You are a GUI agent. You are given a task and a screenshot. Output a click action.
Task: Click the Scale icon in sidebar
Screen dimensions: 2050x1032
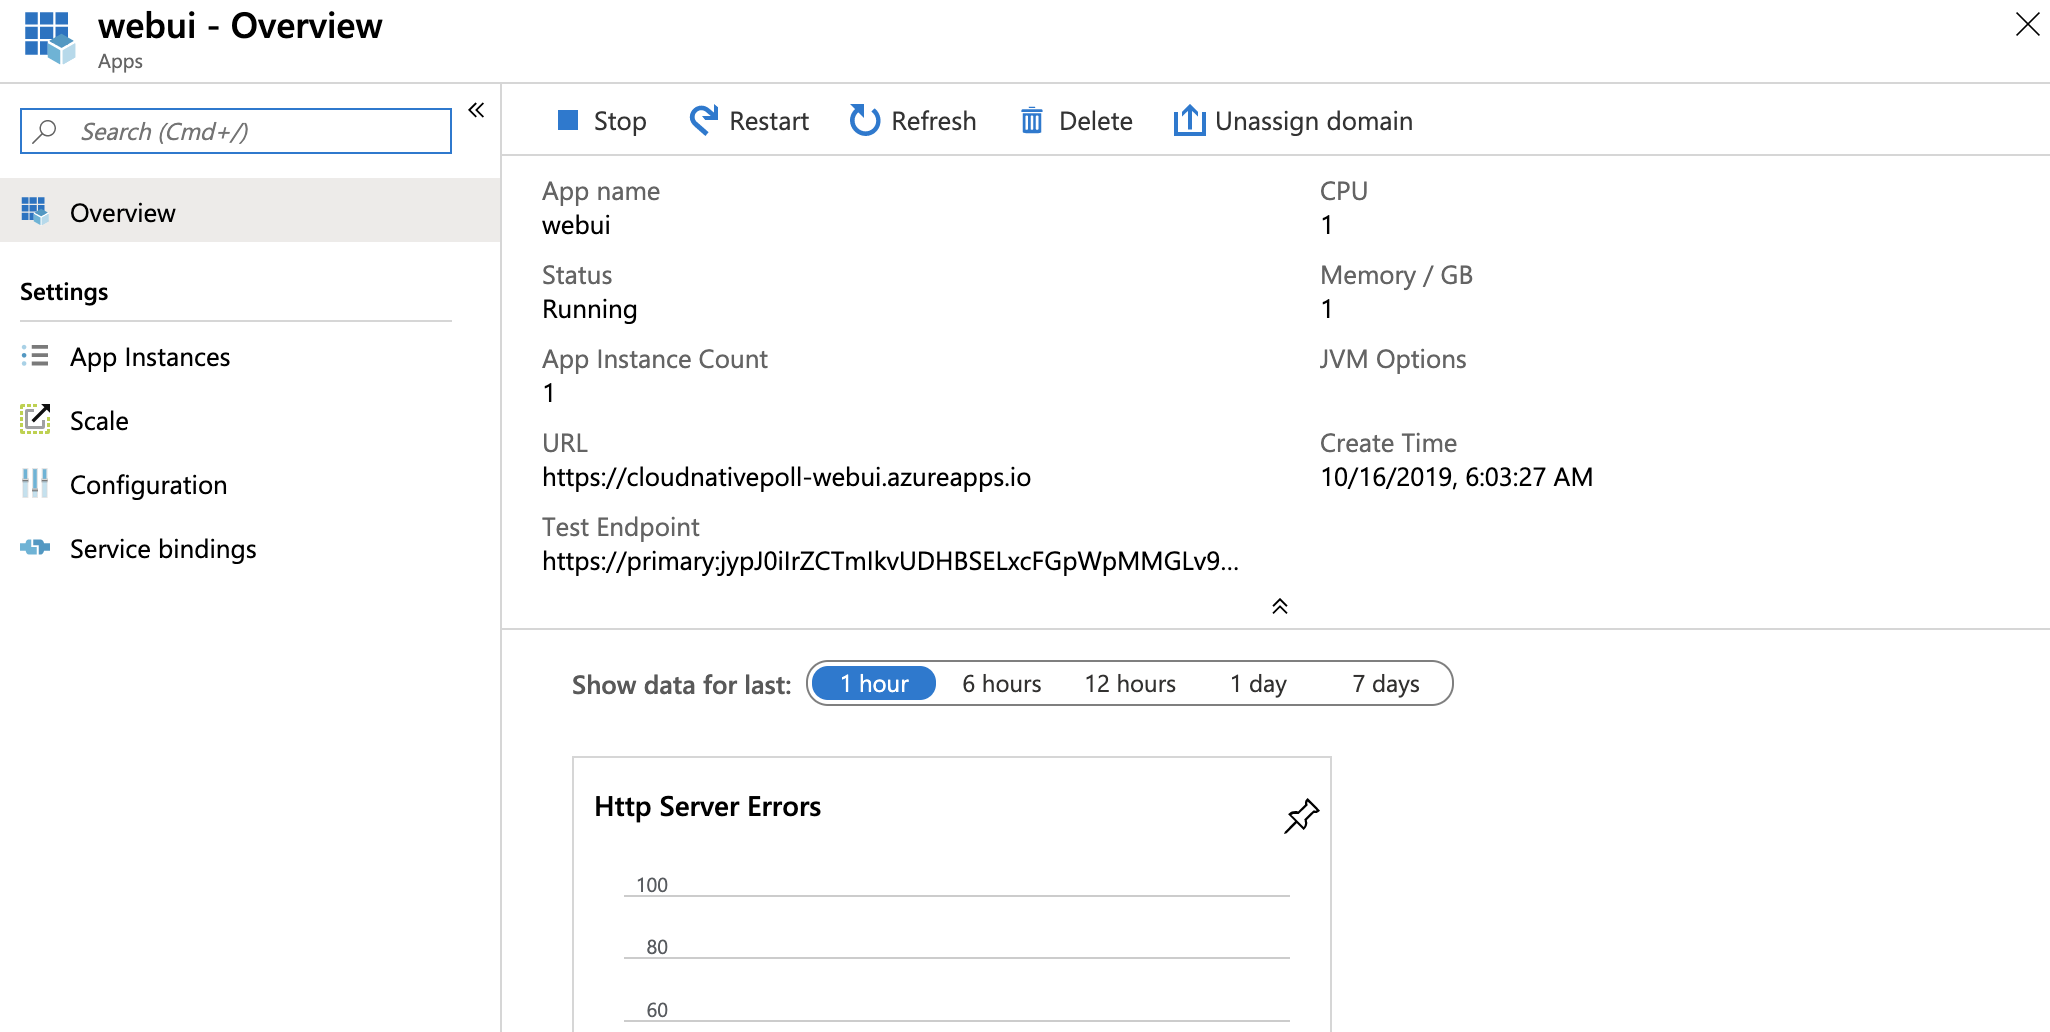click(x=35, y=419)
